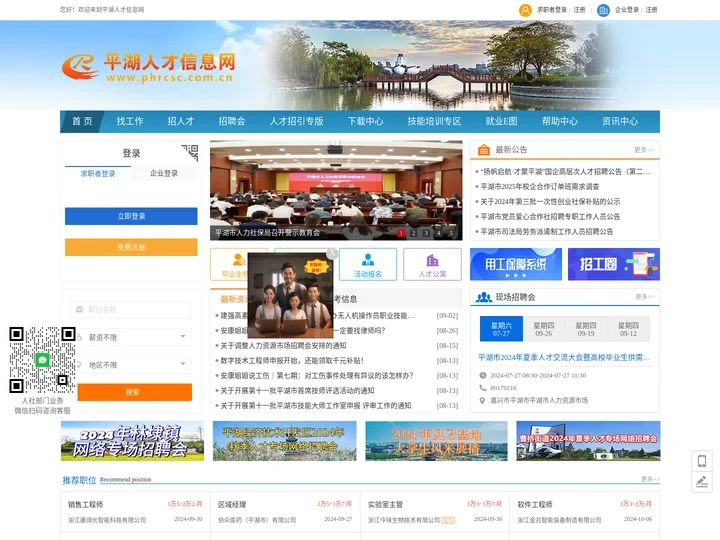Open 用工保障系统 banner
The width and height of the screenshot is (720, 540).
pyautogui.click(x=516, y=264)
